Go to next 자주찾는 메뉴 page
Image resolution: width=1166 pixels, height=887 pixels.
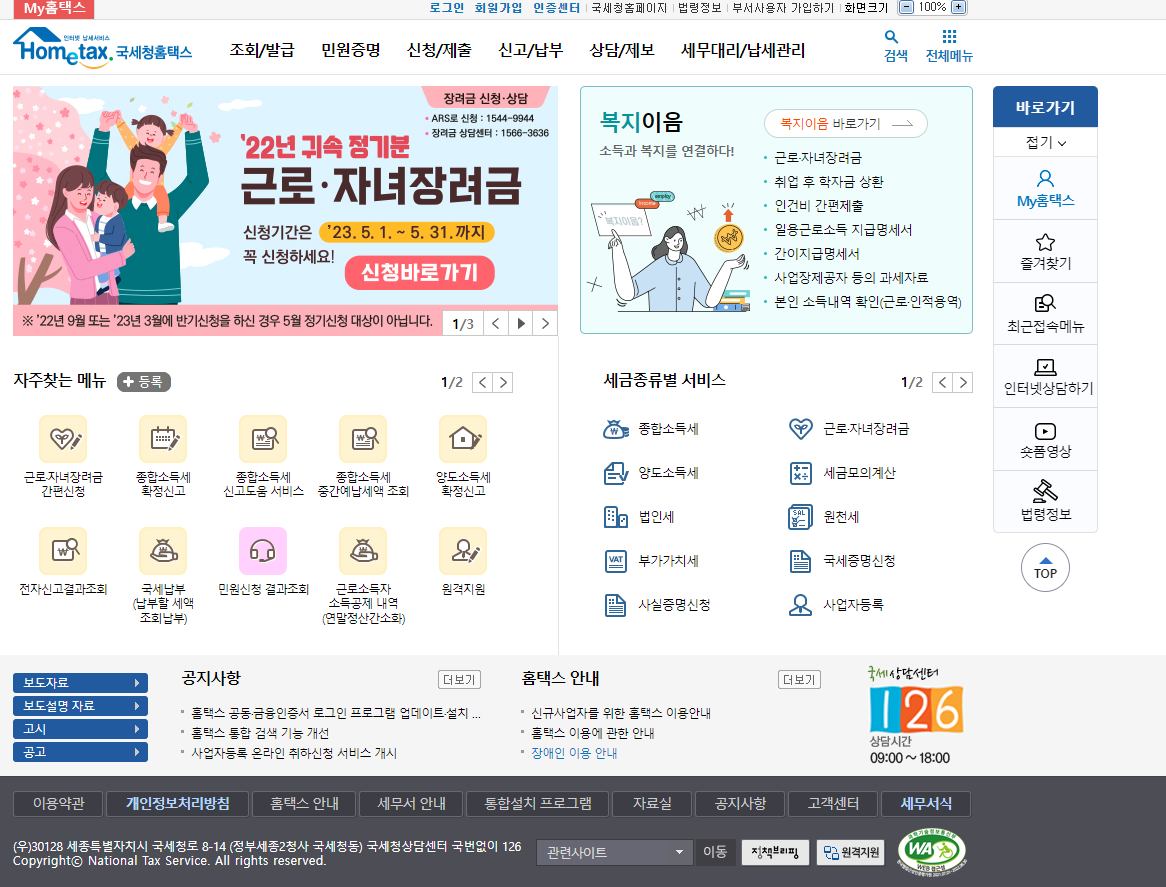pyautogui.click(x=503, y=382)
